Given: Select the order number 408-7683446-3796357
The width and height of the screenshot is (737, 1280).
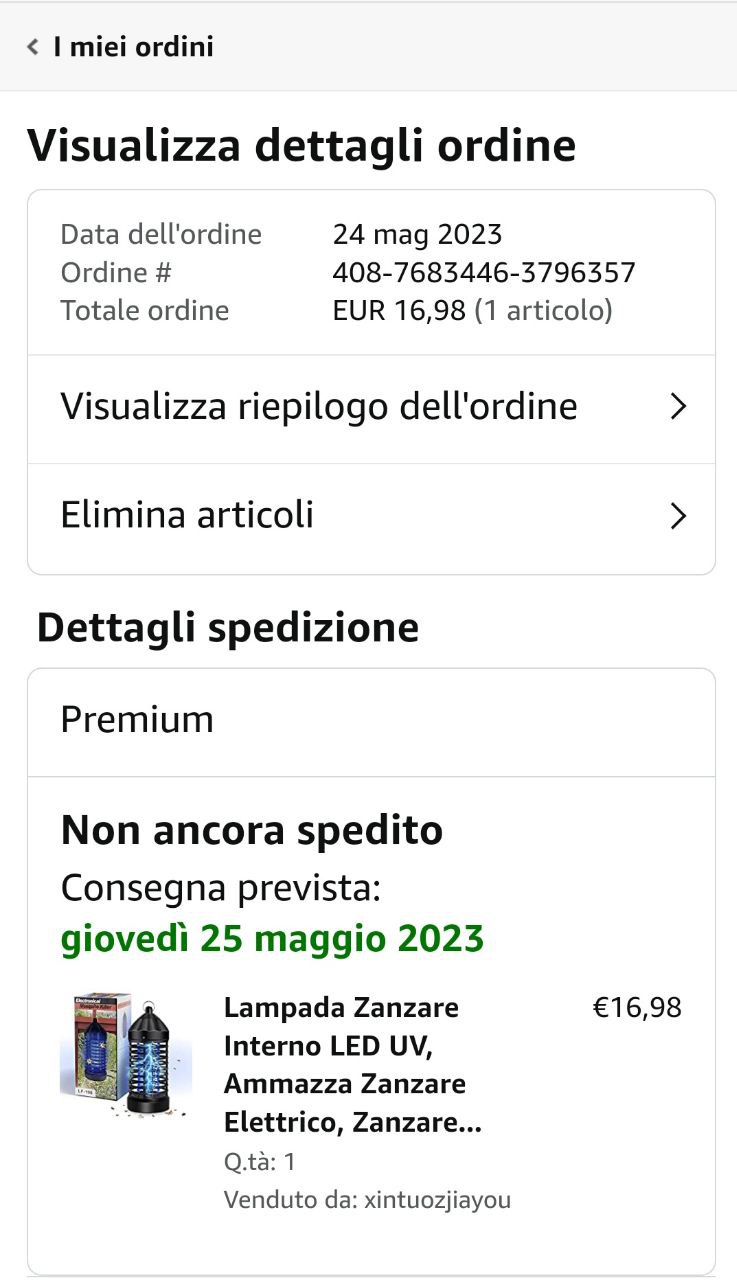Looking at the screenshot, I should coord(484,273).
